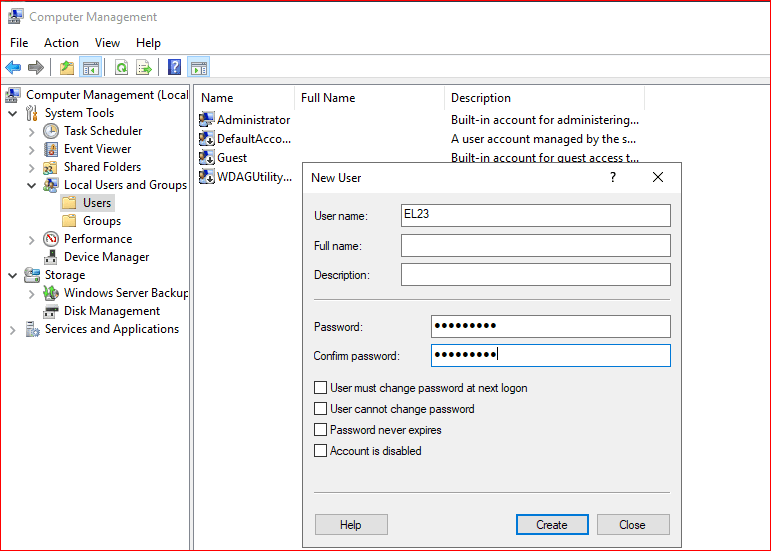The width and height of the screenshot is (771, 551).
Task: Toggle Show/Hide Action Pane toolbar icon
Action: (x=198, y=68)
